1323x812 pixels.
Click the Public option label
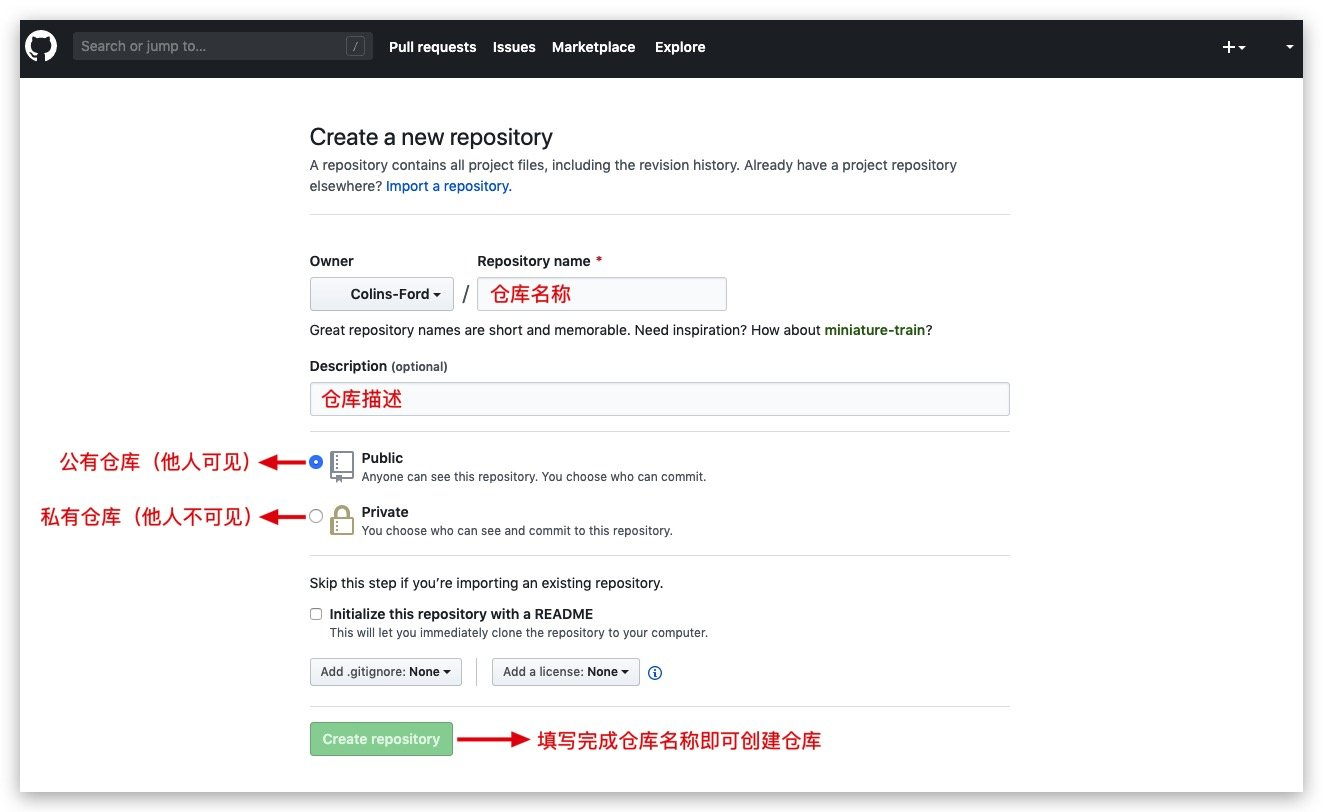(382, 458)
